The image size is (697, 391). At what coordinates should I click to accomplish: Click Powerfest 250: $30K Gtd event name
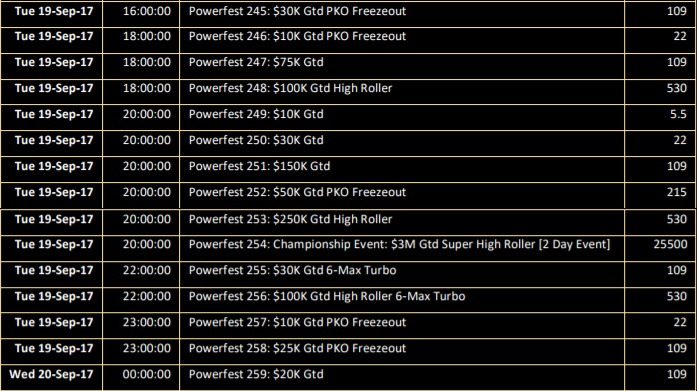coord(256,140)
